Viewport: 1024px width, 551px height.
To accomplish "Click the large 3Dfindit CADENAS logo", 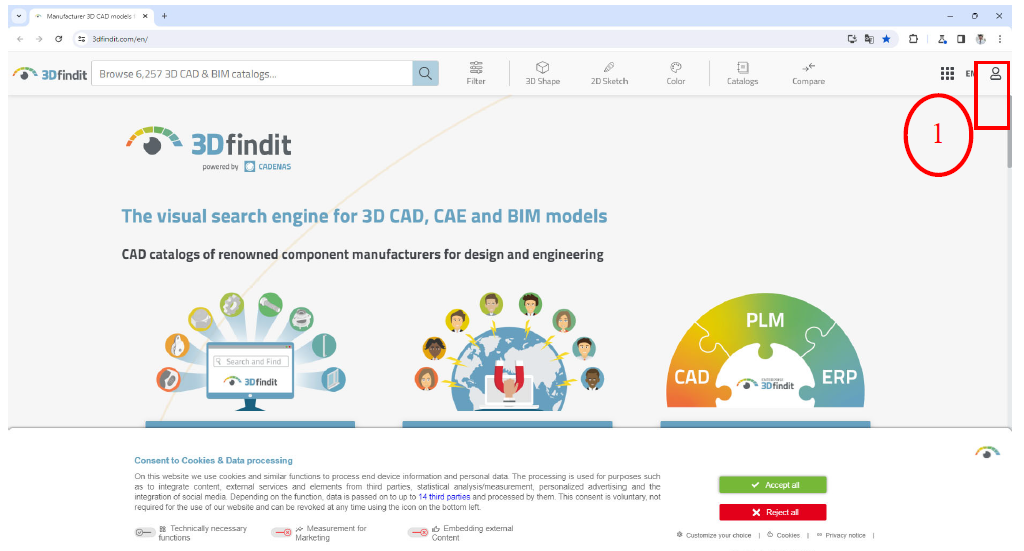I will pos(209,149).
